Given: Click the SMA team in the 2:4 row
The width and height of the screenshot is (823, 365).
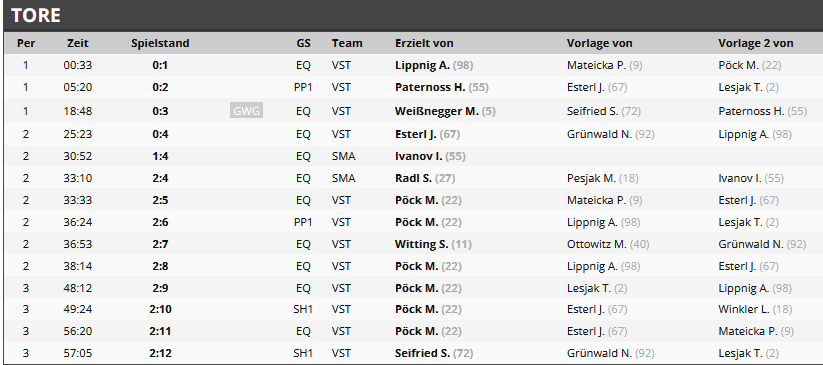Looking at the screenshot, I should point(343,178).
